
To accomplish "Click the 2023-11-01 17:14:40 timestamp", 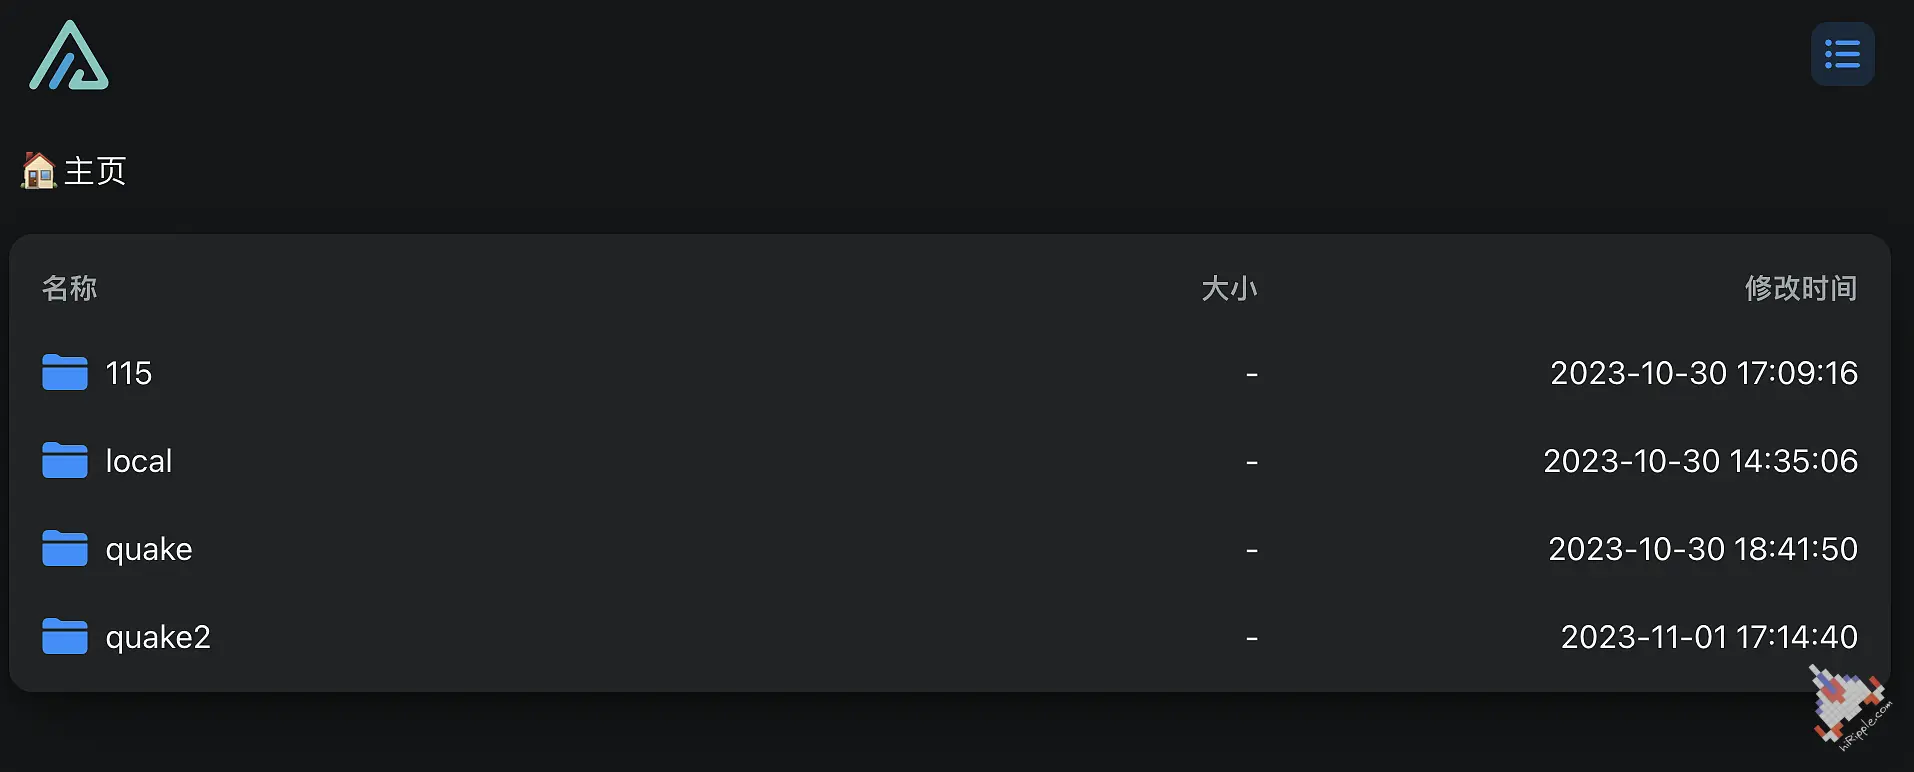I will click(x=1709, y=637).
